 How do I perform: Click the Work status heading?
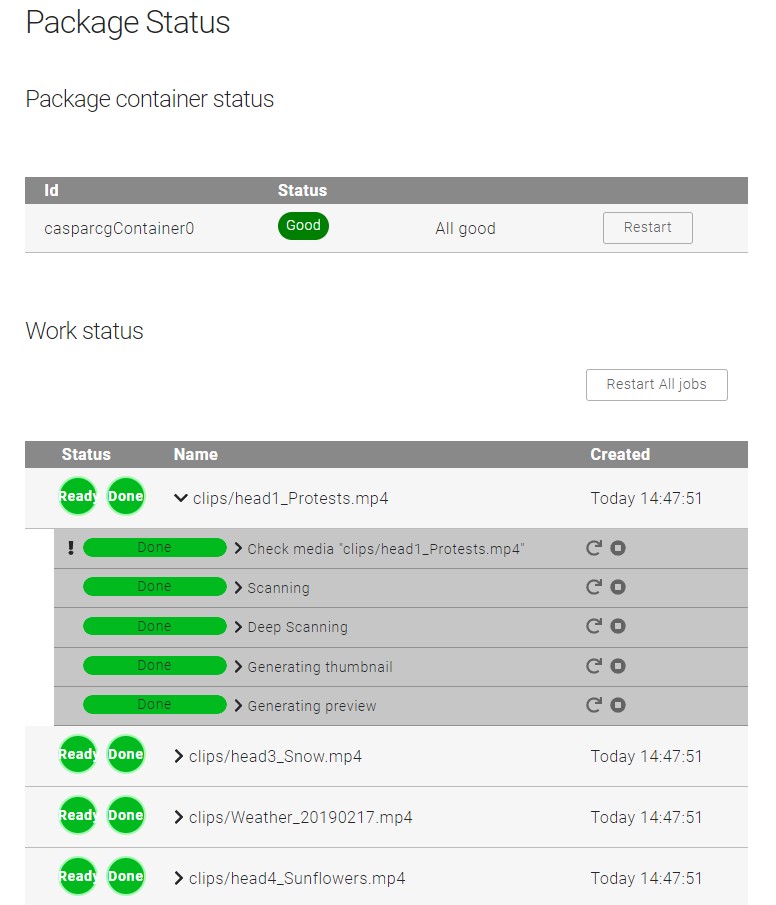tap(84, 331)
